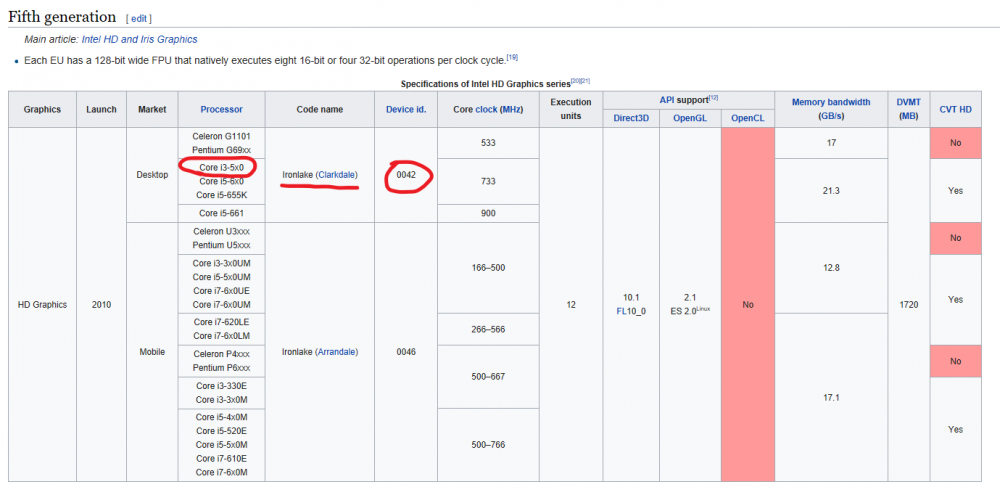
Task: Select the red No cell under OpenCL
Action: tap(748, 304)
